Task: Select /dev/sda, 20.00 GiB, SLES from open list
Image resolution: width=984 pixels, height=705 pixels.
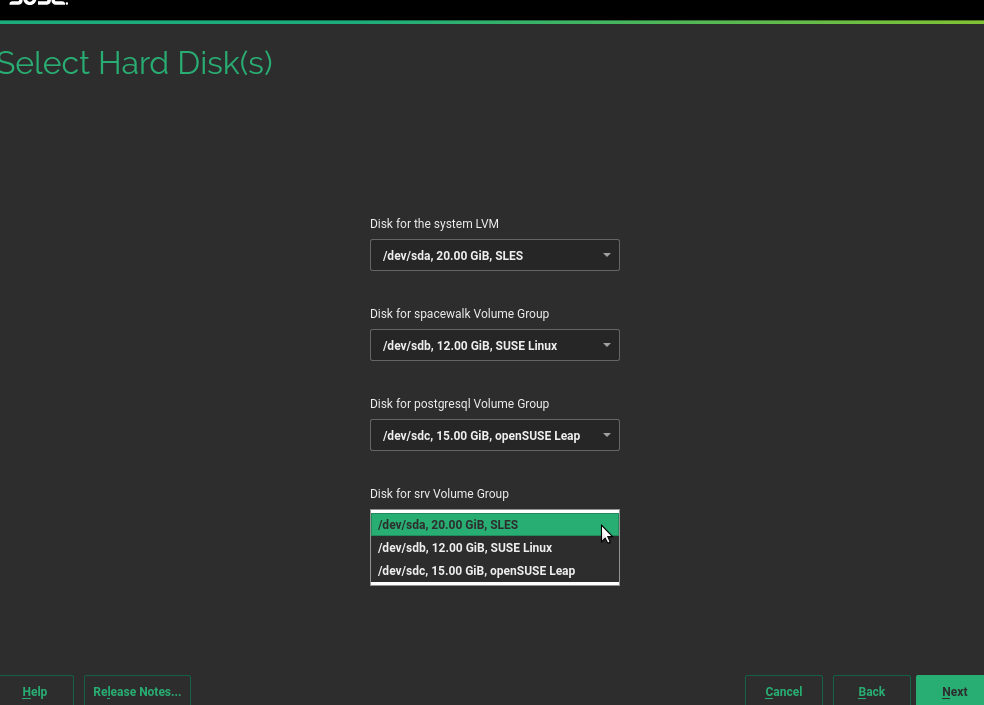Action: 494,525
